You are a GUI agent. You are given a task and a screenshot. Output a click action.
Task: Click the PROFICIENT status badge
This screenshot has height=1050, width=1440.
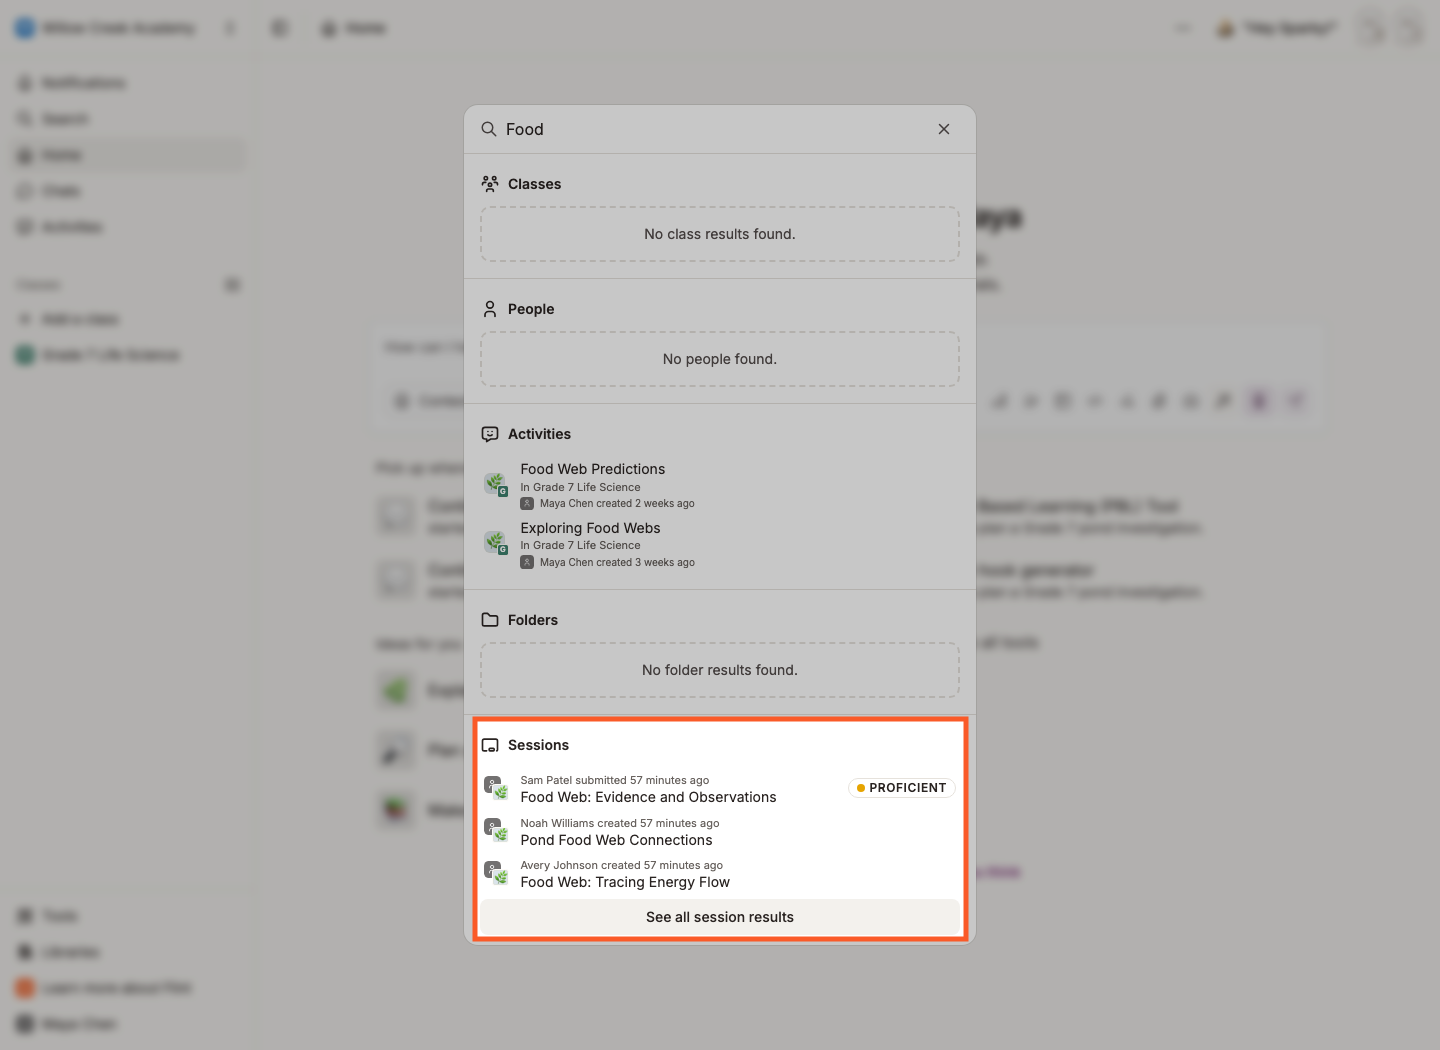902,788
